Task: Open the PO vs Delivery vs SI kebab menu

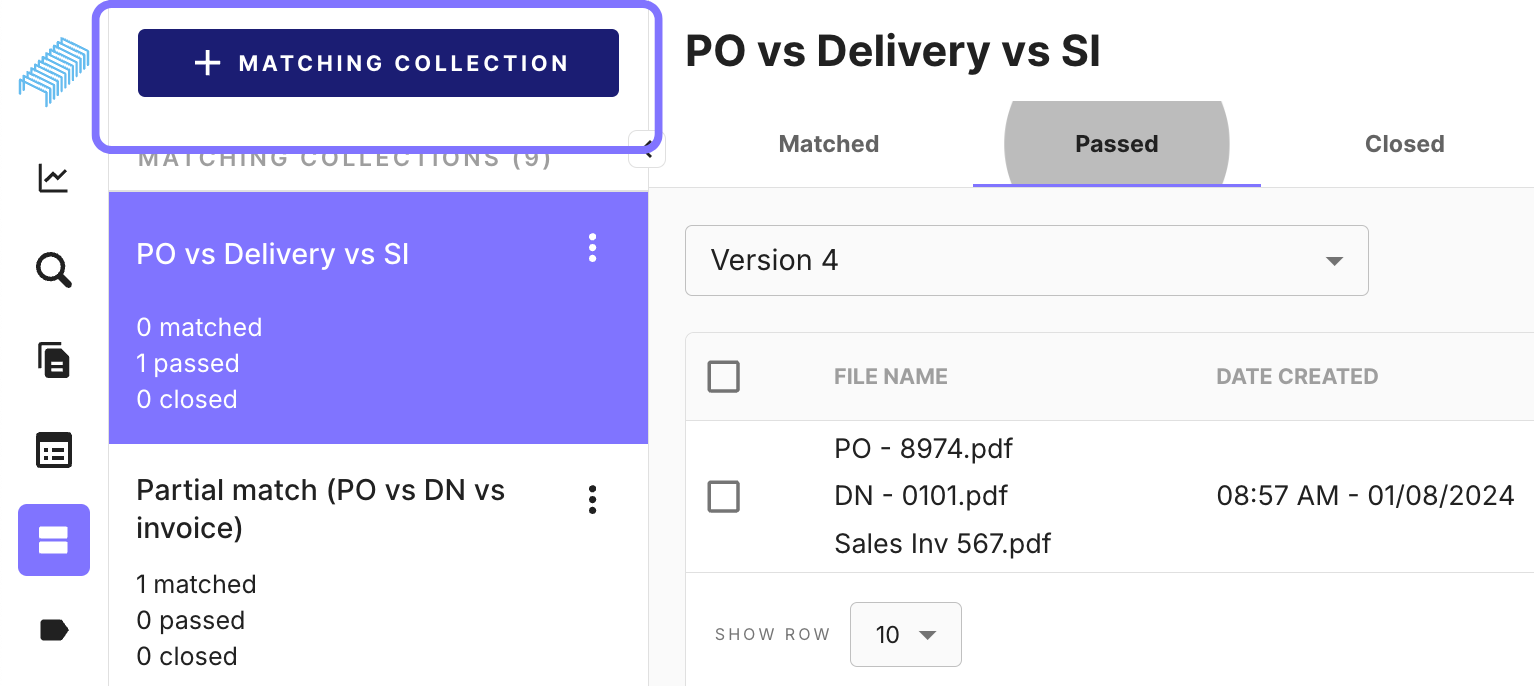Action: 593,248
